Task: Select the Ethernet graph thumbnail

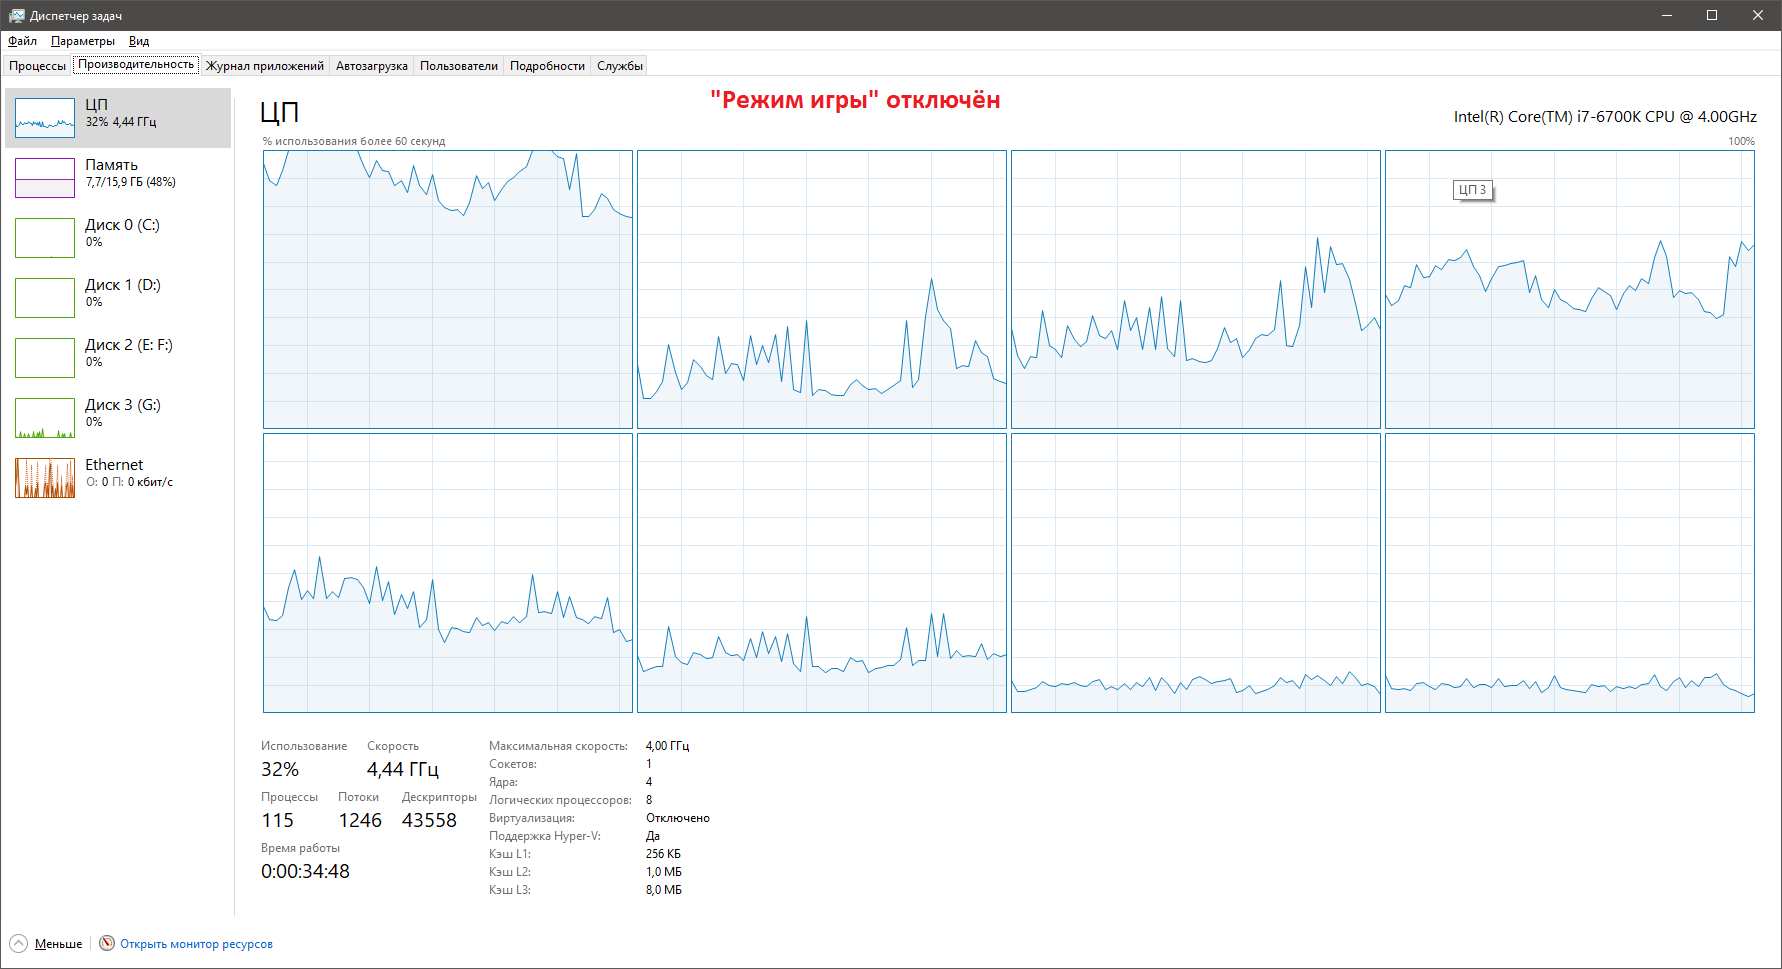Action: (45, 478)
